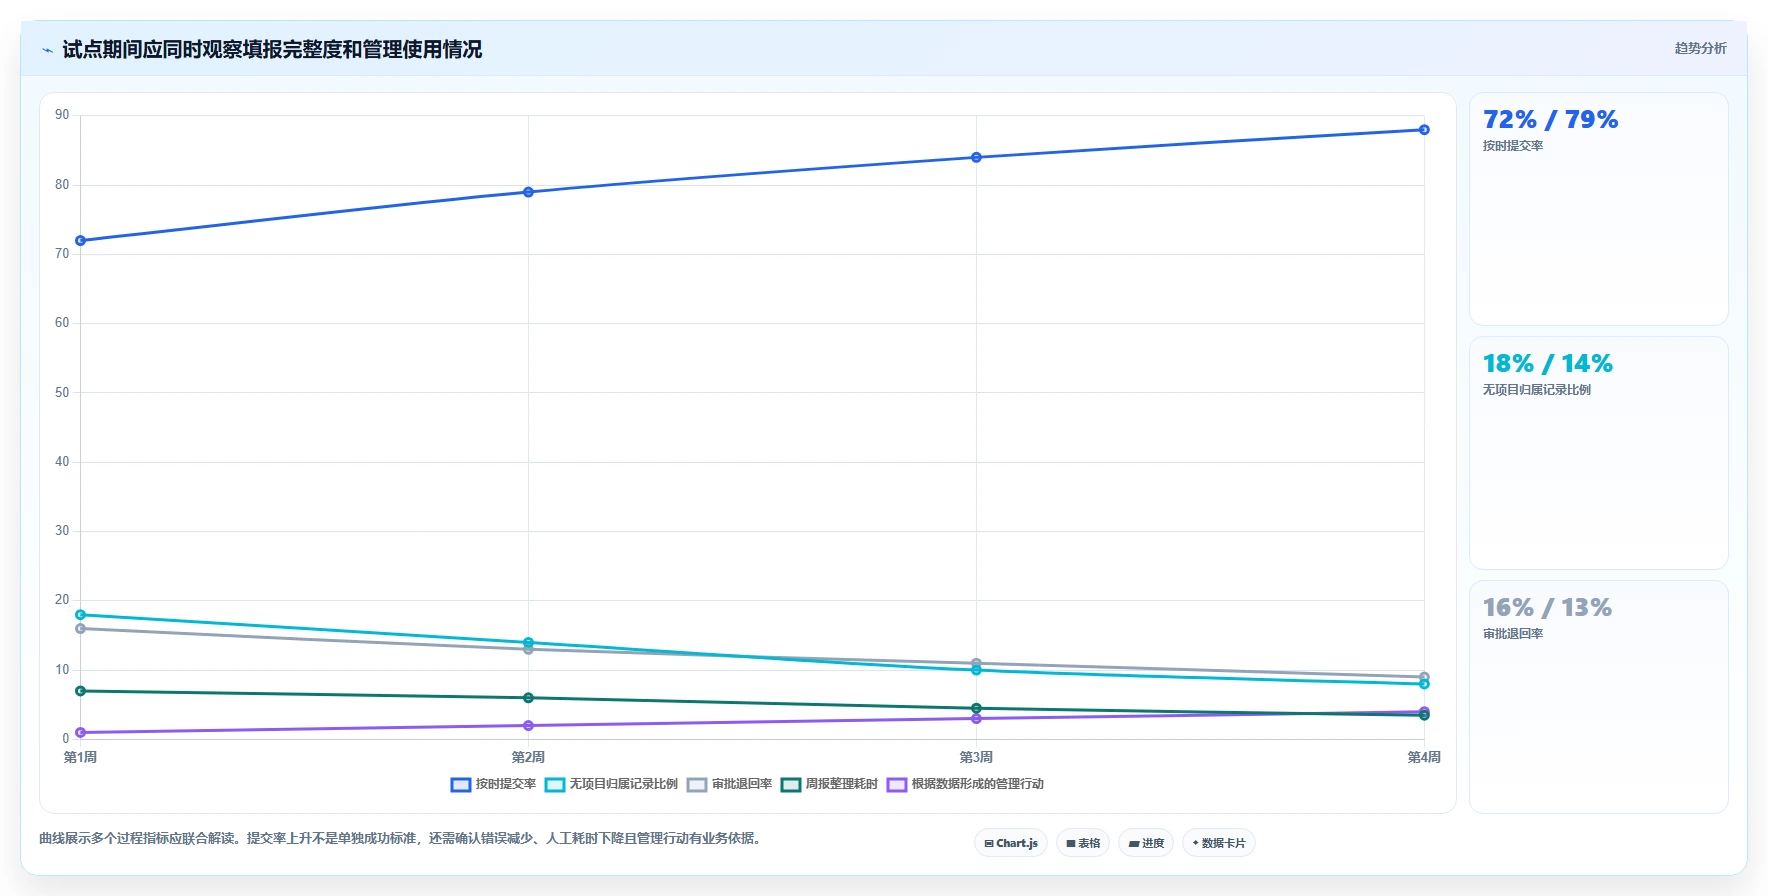Click 按时提交率 data point at 第4周
1768x896 pixels.
pyautogui.click(x=1424, y=130)
